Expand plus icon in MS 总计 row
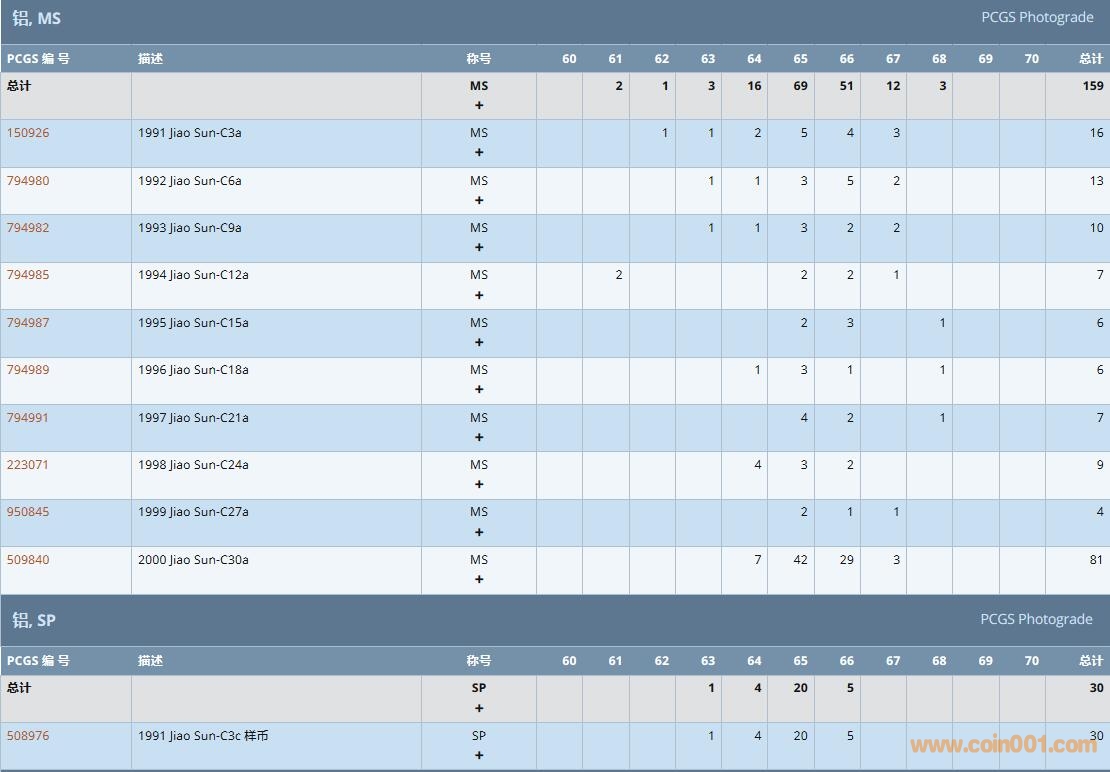Screen dimensions: 1110x772 point(479,106)
